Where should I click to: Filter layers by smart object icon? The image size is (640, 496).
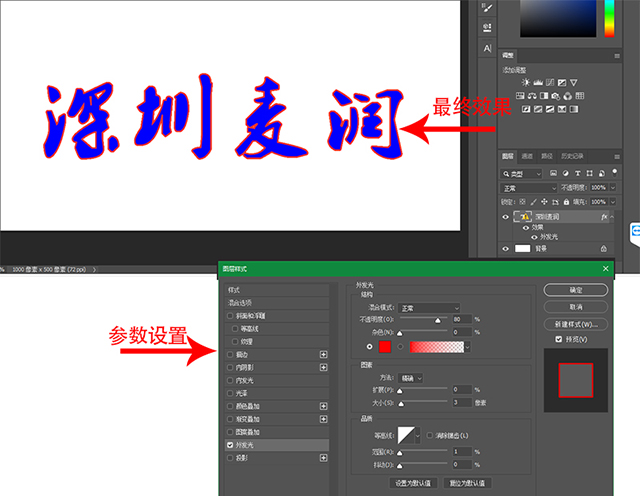click(x=602, y=173)
